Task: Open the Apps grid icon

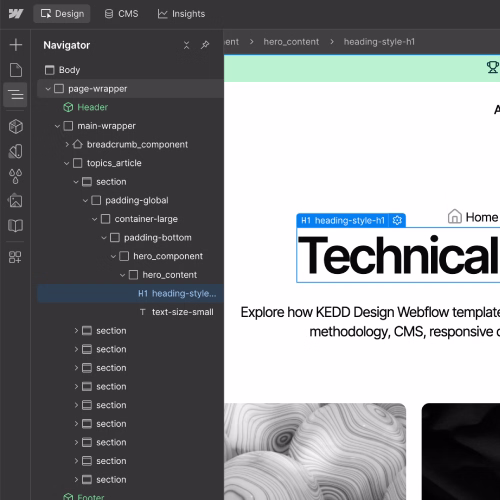Action: click(15, 257)
